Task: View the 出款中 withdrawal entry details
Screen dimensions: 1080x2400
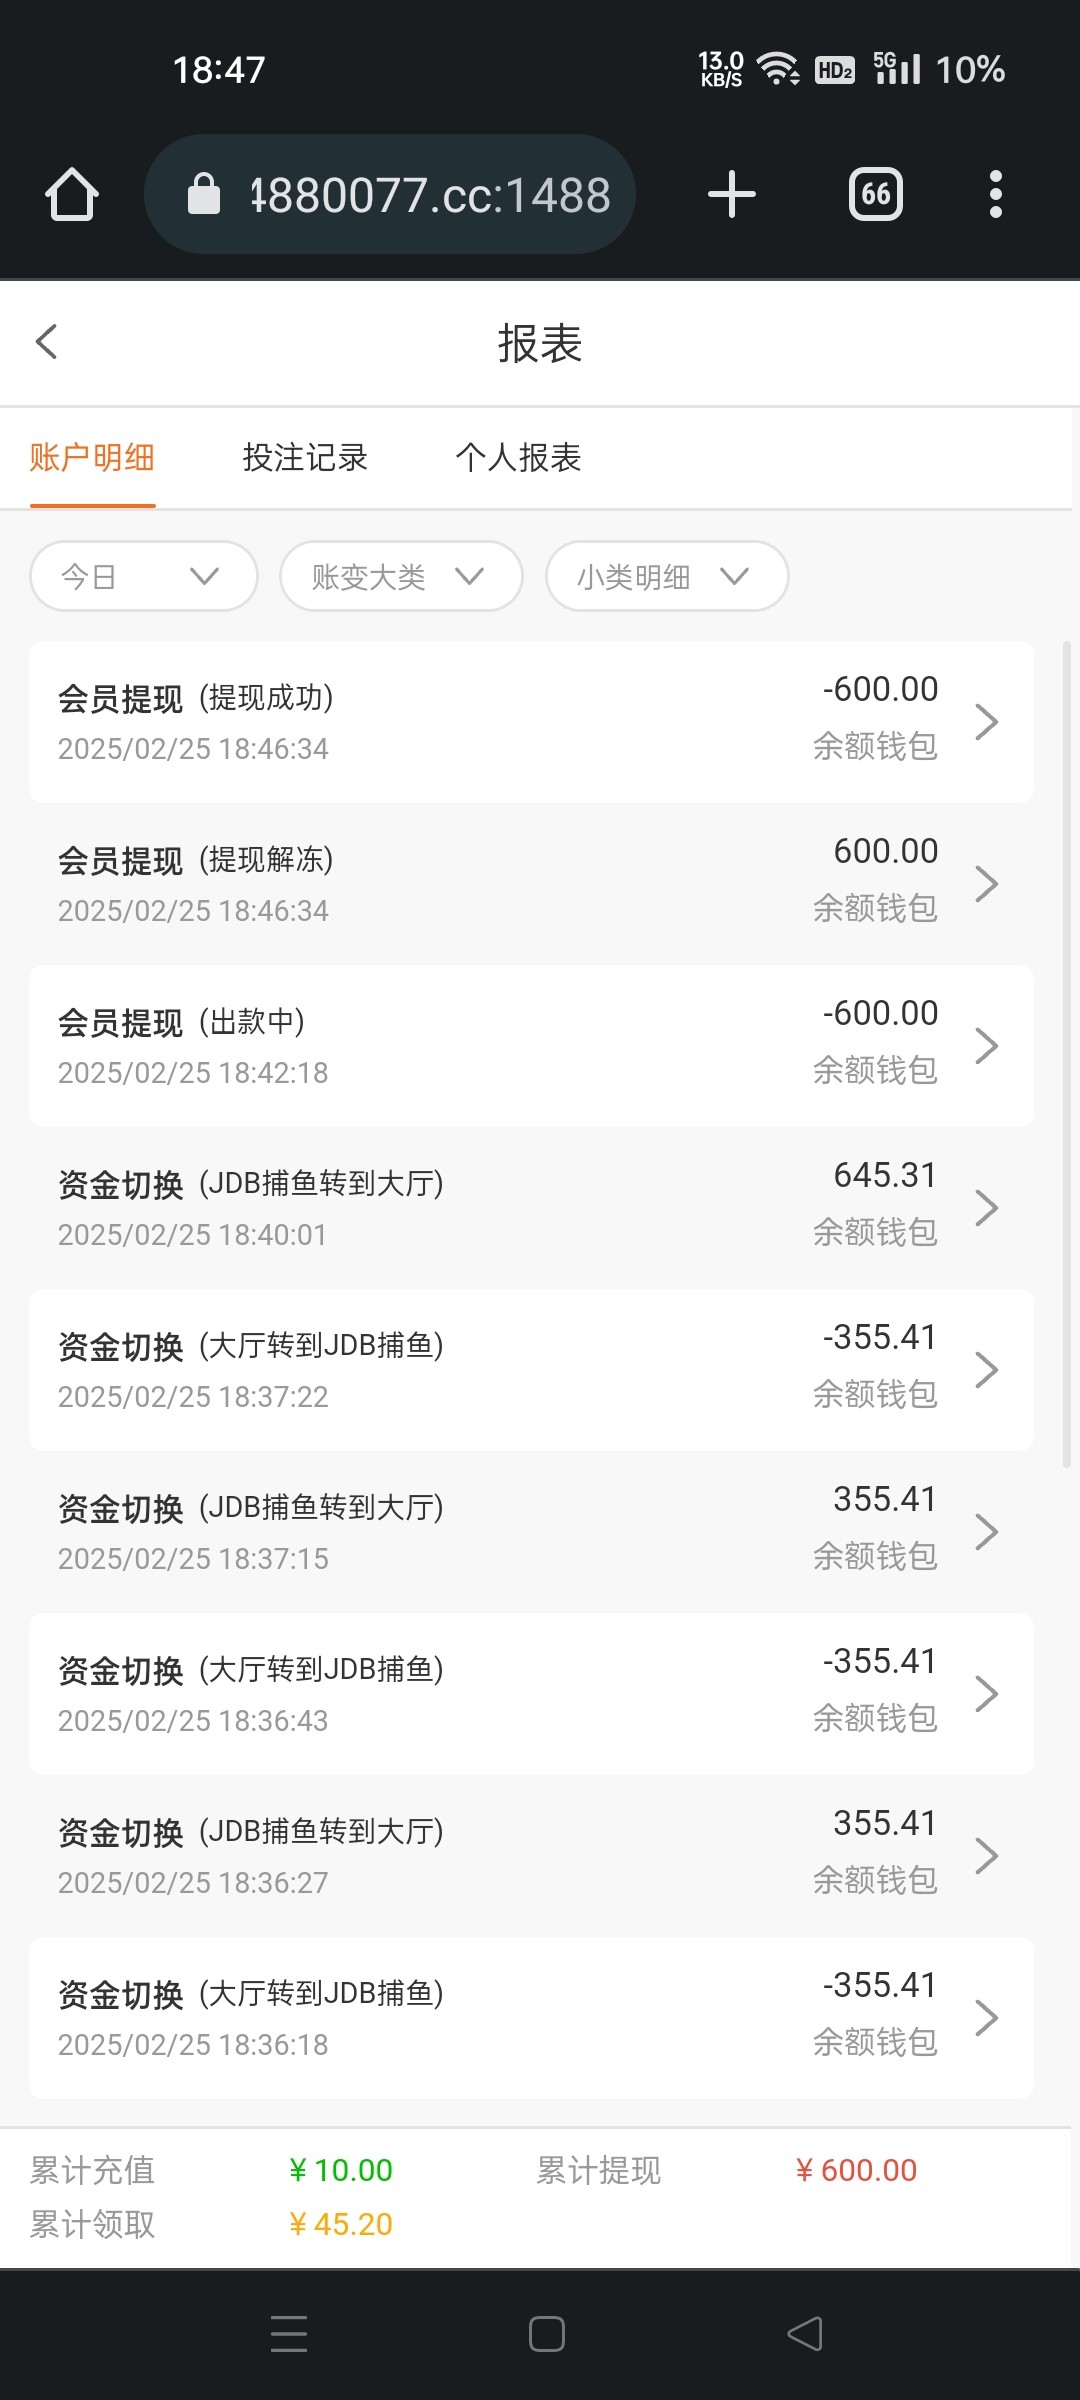Action: pyautogui.click(x=530, y=1045)
